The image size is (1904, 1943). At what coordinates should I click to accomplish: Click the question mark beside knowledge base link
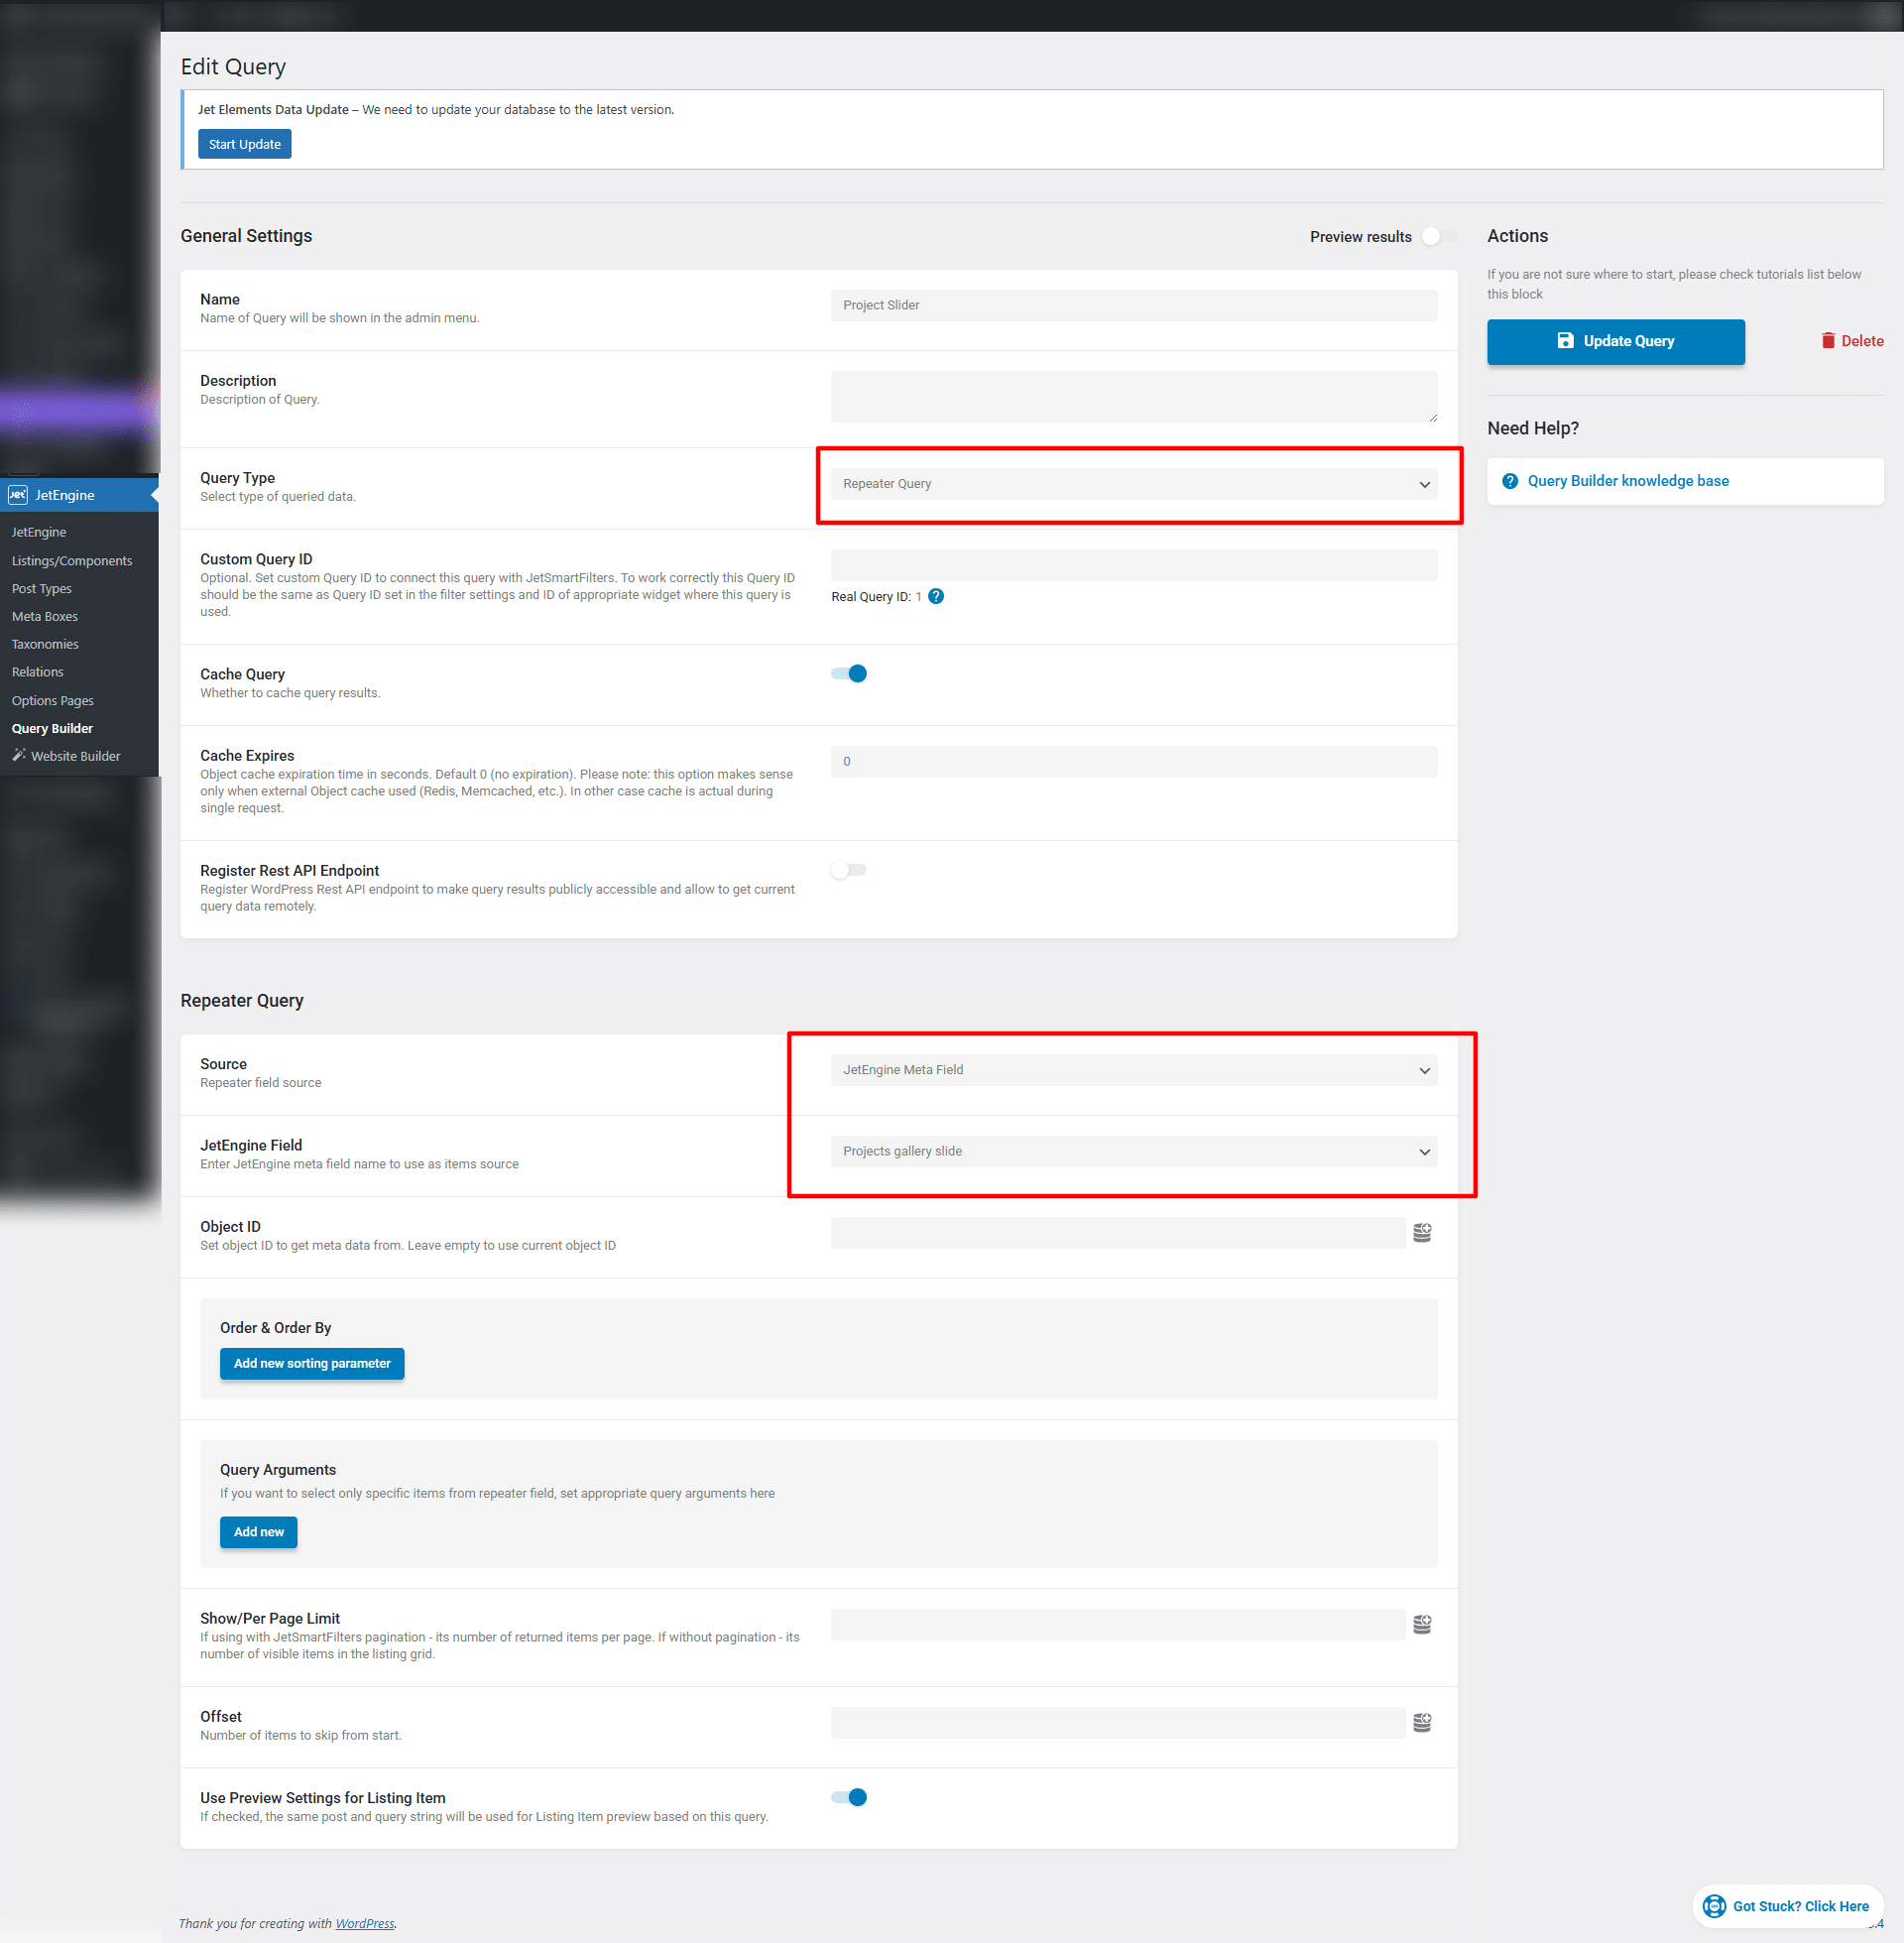click(1510, 480)
